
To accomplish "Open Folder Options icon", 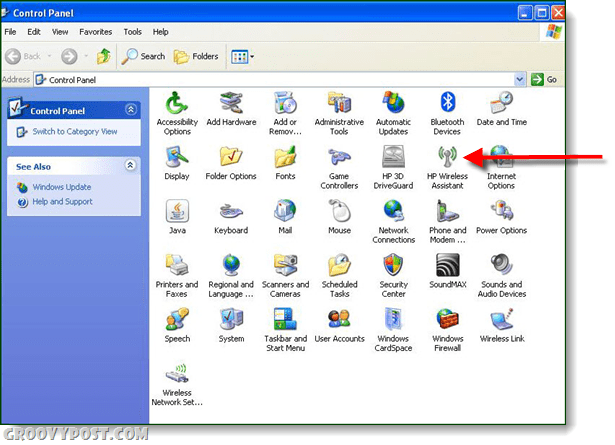I will 231,157.
